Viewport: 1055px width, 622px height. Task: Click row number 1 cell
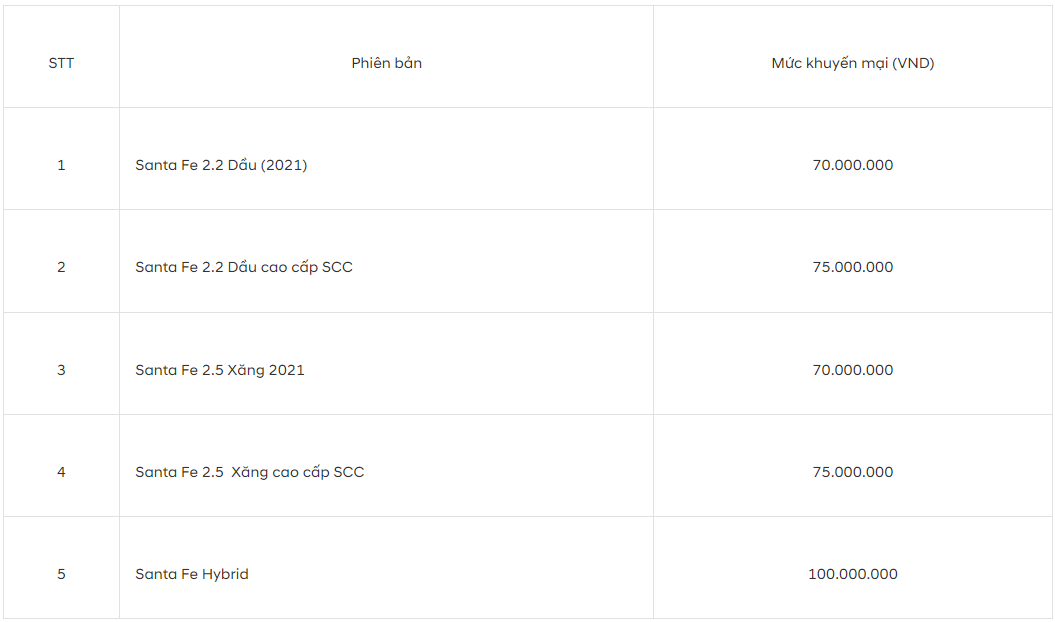pos(61,165)
